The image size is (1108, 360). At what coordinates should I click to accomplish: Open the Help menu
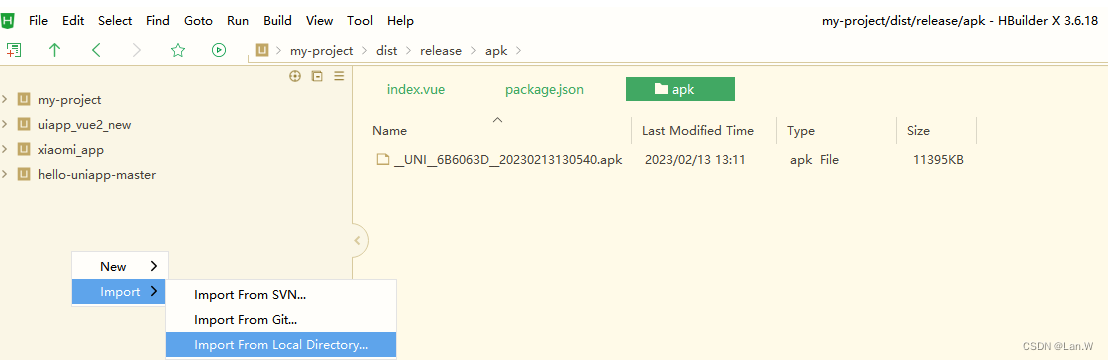point(401,21)
